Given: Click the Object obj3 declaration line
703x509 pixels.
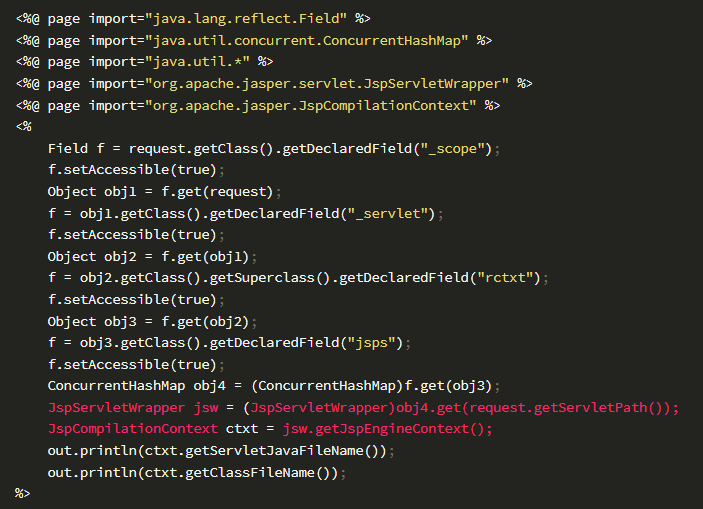Looking at the screenshot, I should click(x=152, y=322).
